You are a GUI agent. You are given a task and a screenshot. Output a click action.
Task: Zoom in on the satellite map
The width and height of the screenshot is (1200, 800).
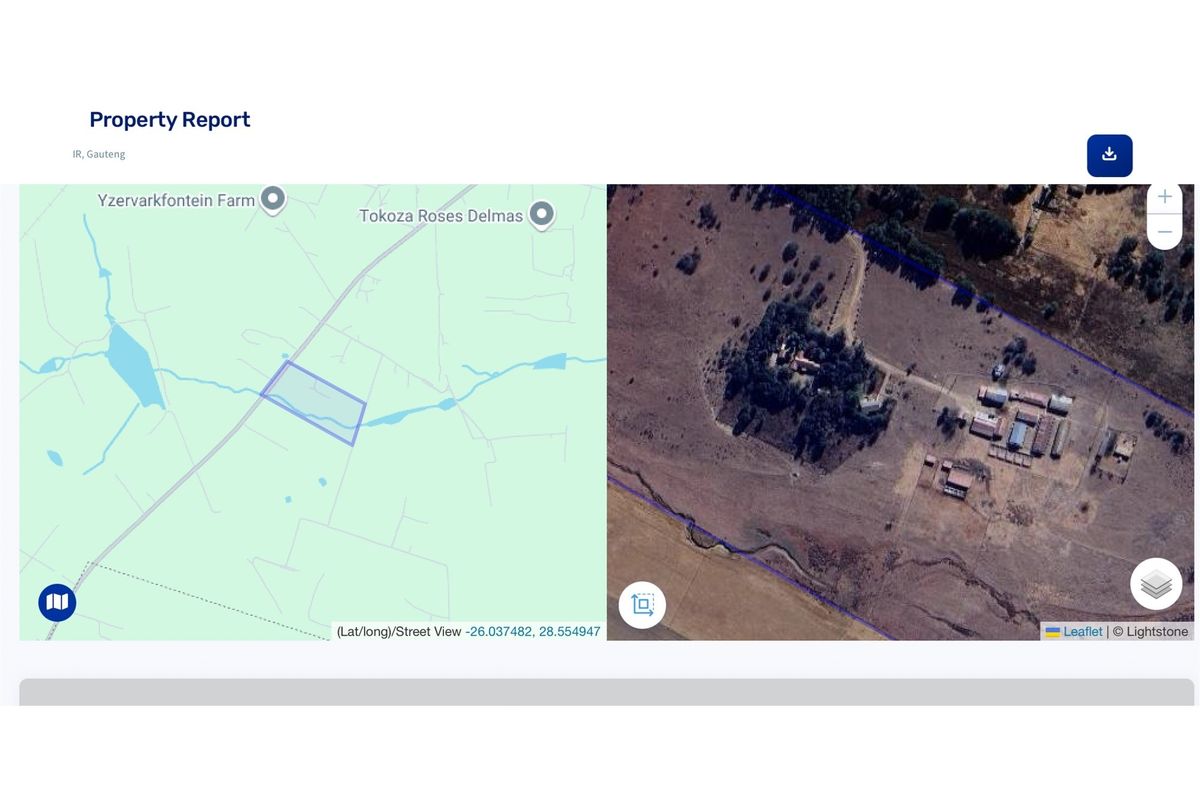pos(1164,197)
